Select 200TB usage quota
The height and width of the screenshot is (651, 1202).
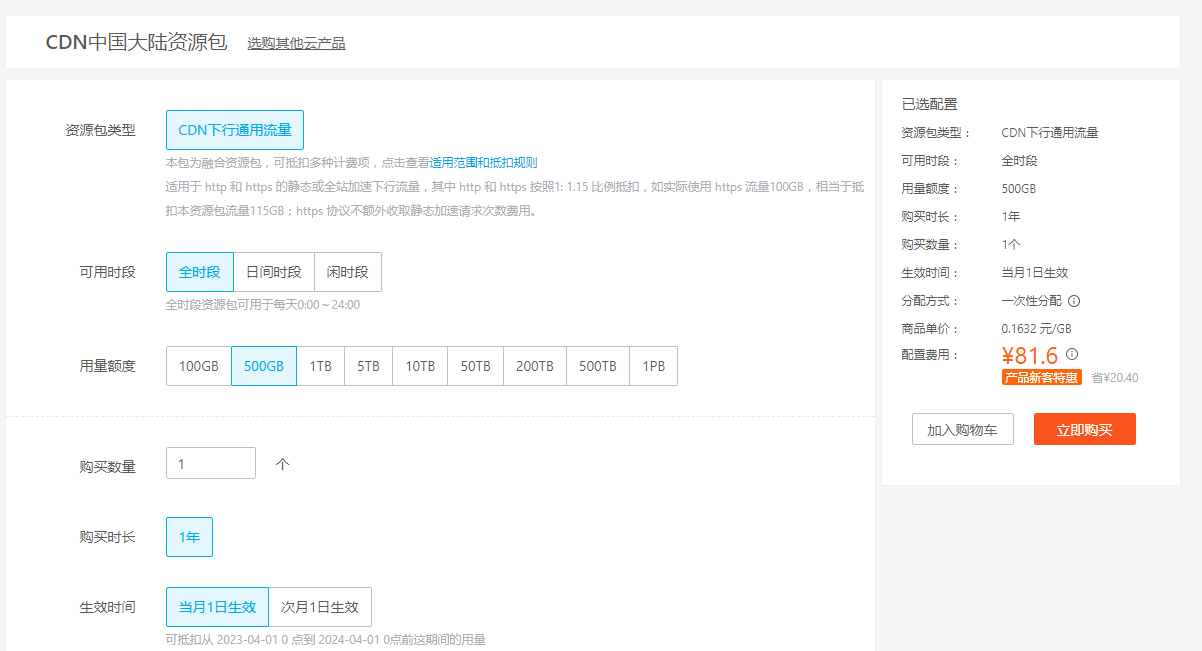(535, 366)
